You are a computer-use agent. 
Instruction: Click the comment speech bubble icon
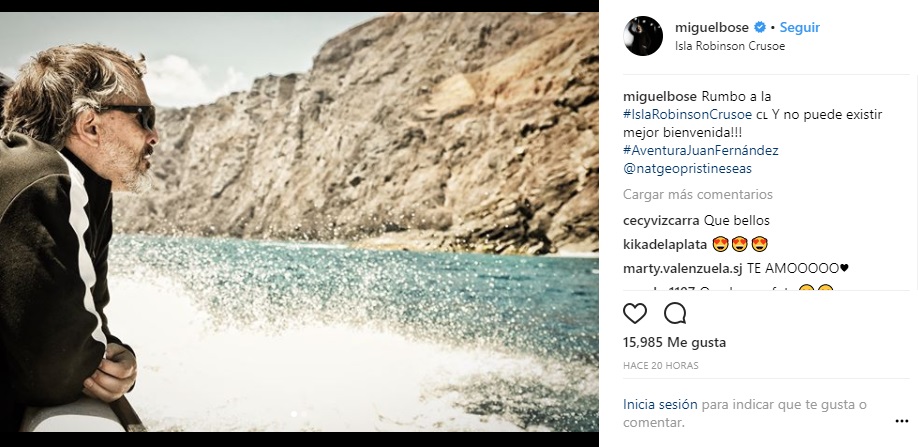click(x=675, y=313)
